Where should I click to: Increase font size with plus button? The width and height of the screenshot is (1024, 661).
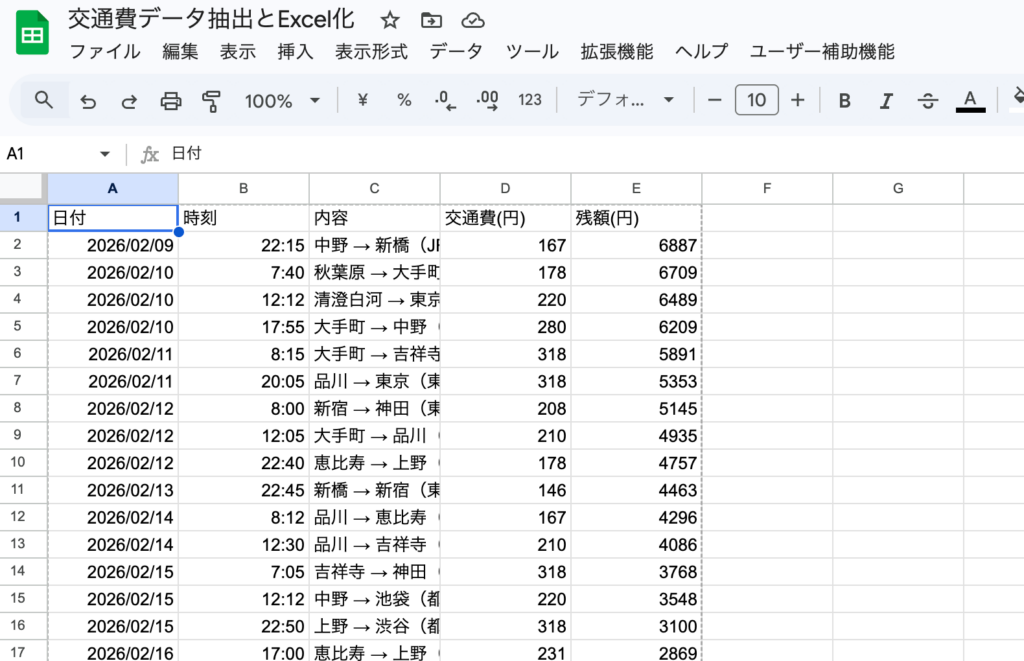click(x=798, y=100)
